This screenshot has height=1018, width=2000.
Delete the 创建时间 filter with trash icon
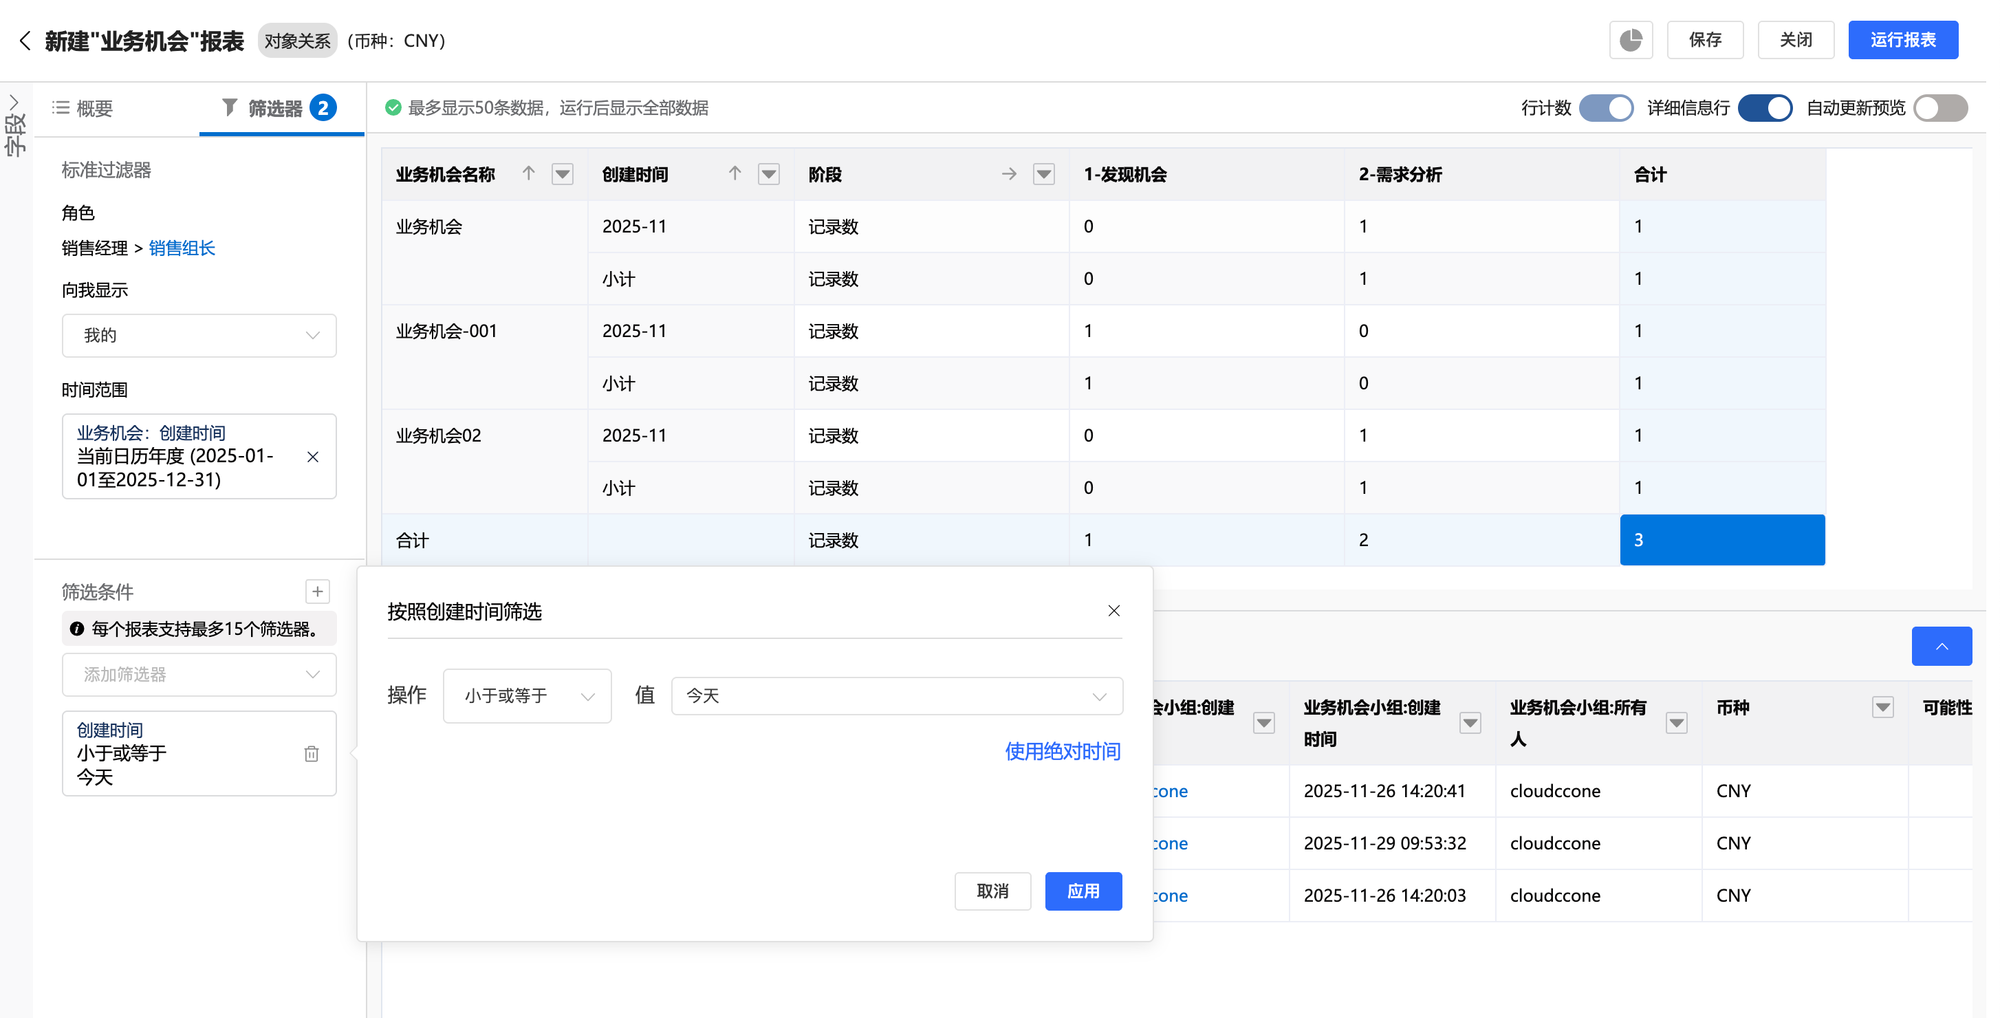(311, 754)
